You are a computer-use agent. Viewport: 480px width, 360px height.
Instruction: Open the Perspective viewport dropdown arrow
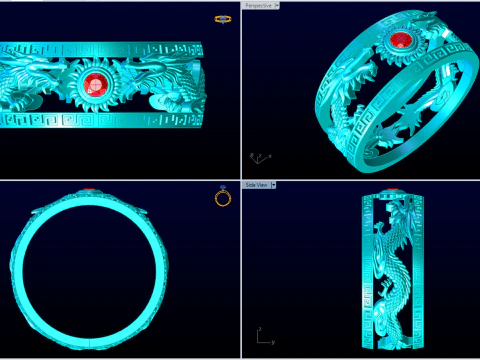[277, 6]
